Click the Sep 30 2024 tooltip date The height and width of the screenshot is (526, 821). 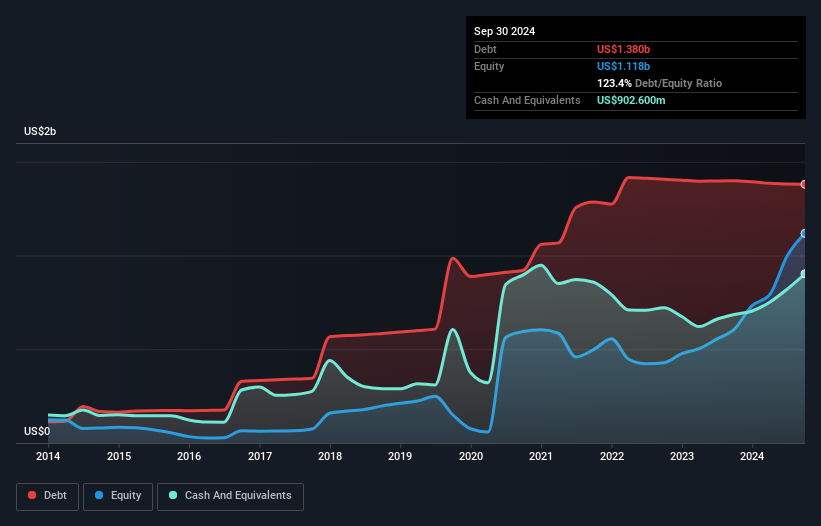click(x=504, y=31)
